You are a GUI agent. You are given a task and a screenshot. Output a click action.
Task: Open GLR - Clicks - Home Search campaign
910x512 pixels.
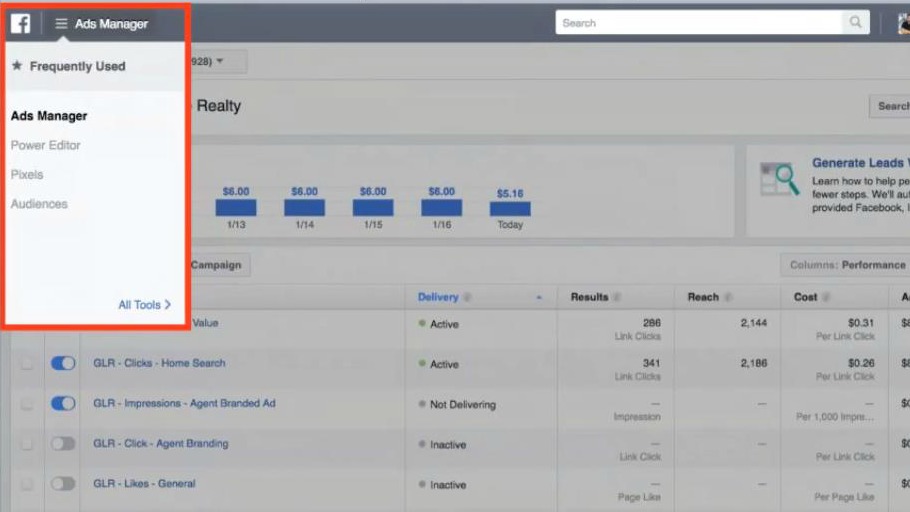[x=159, y=363]
